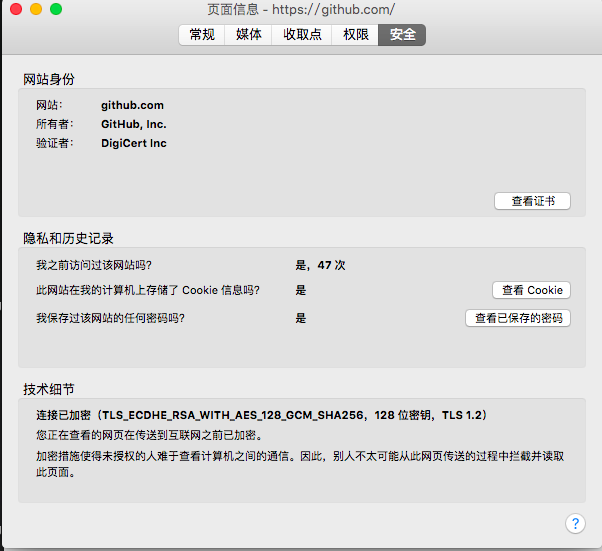
Task: Click the verifier value DigiCert Inc
Action: tap(134, 143)
